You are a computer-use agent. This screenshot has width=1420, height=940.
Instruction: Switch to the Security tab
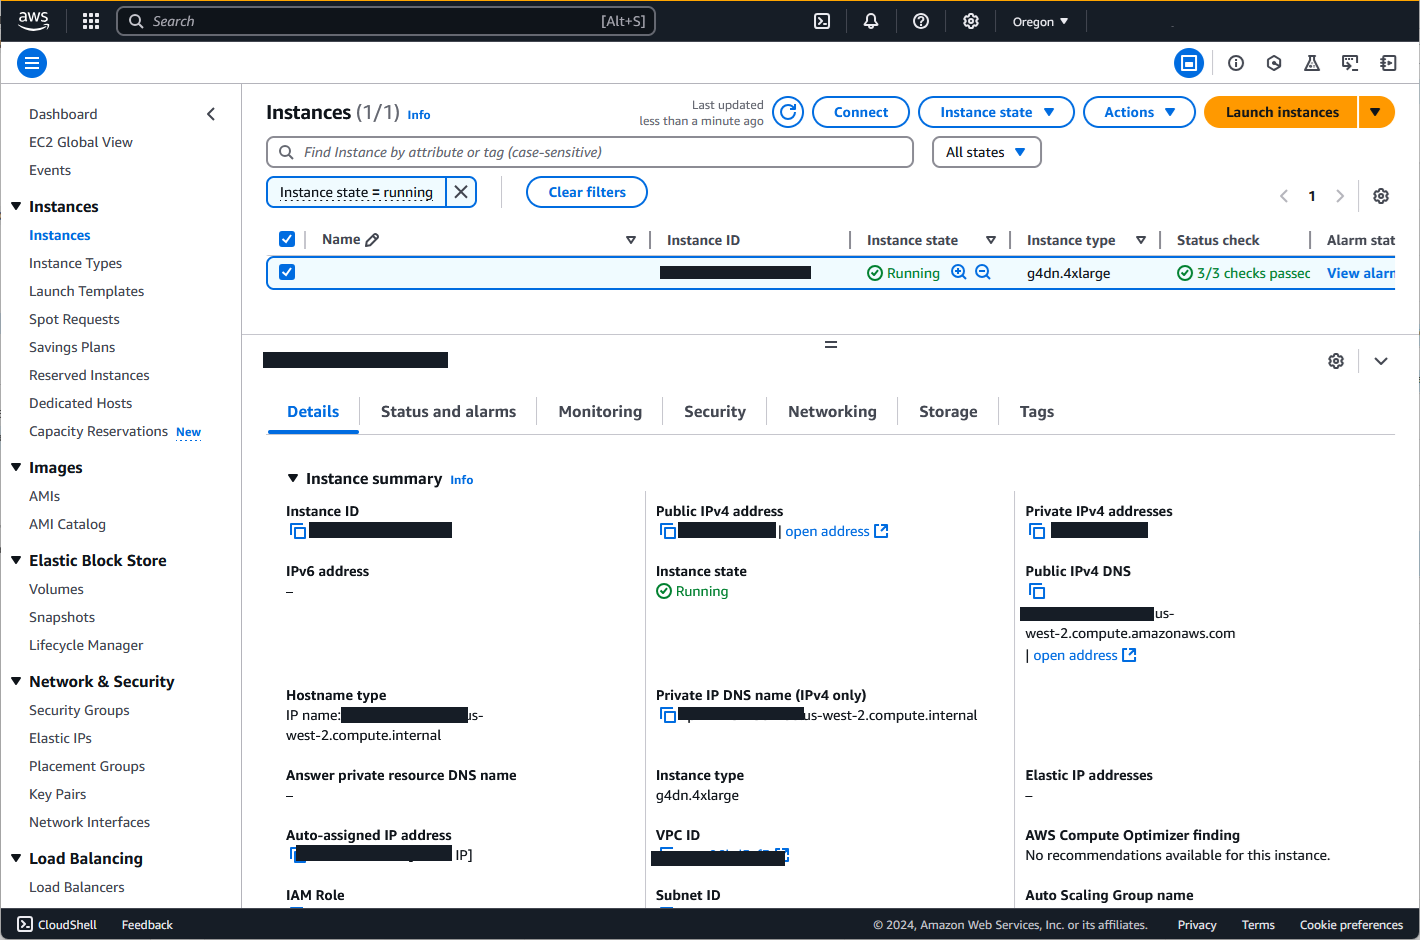pyautogui.click(x=715, y=411)
